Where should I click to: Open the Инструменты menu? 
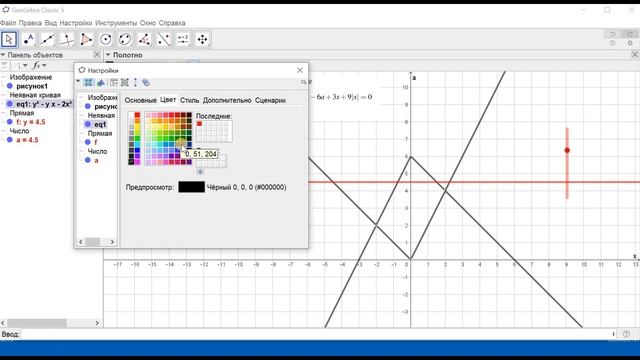[116, 23]
